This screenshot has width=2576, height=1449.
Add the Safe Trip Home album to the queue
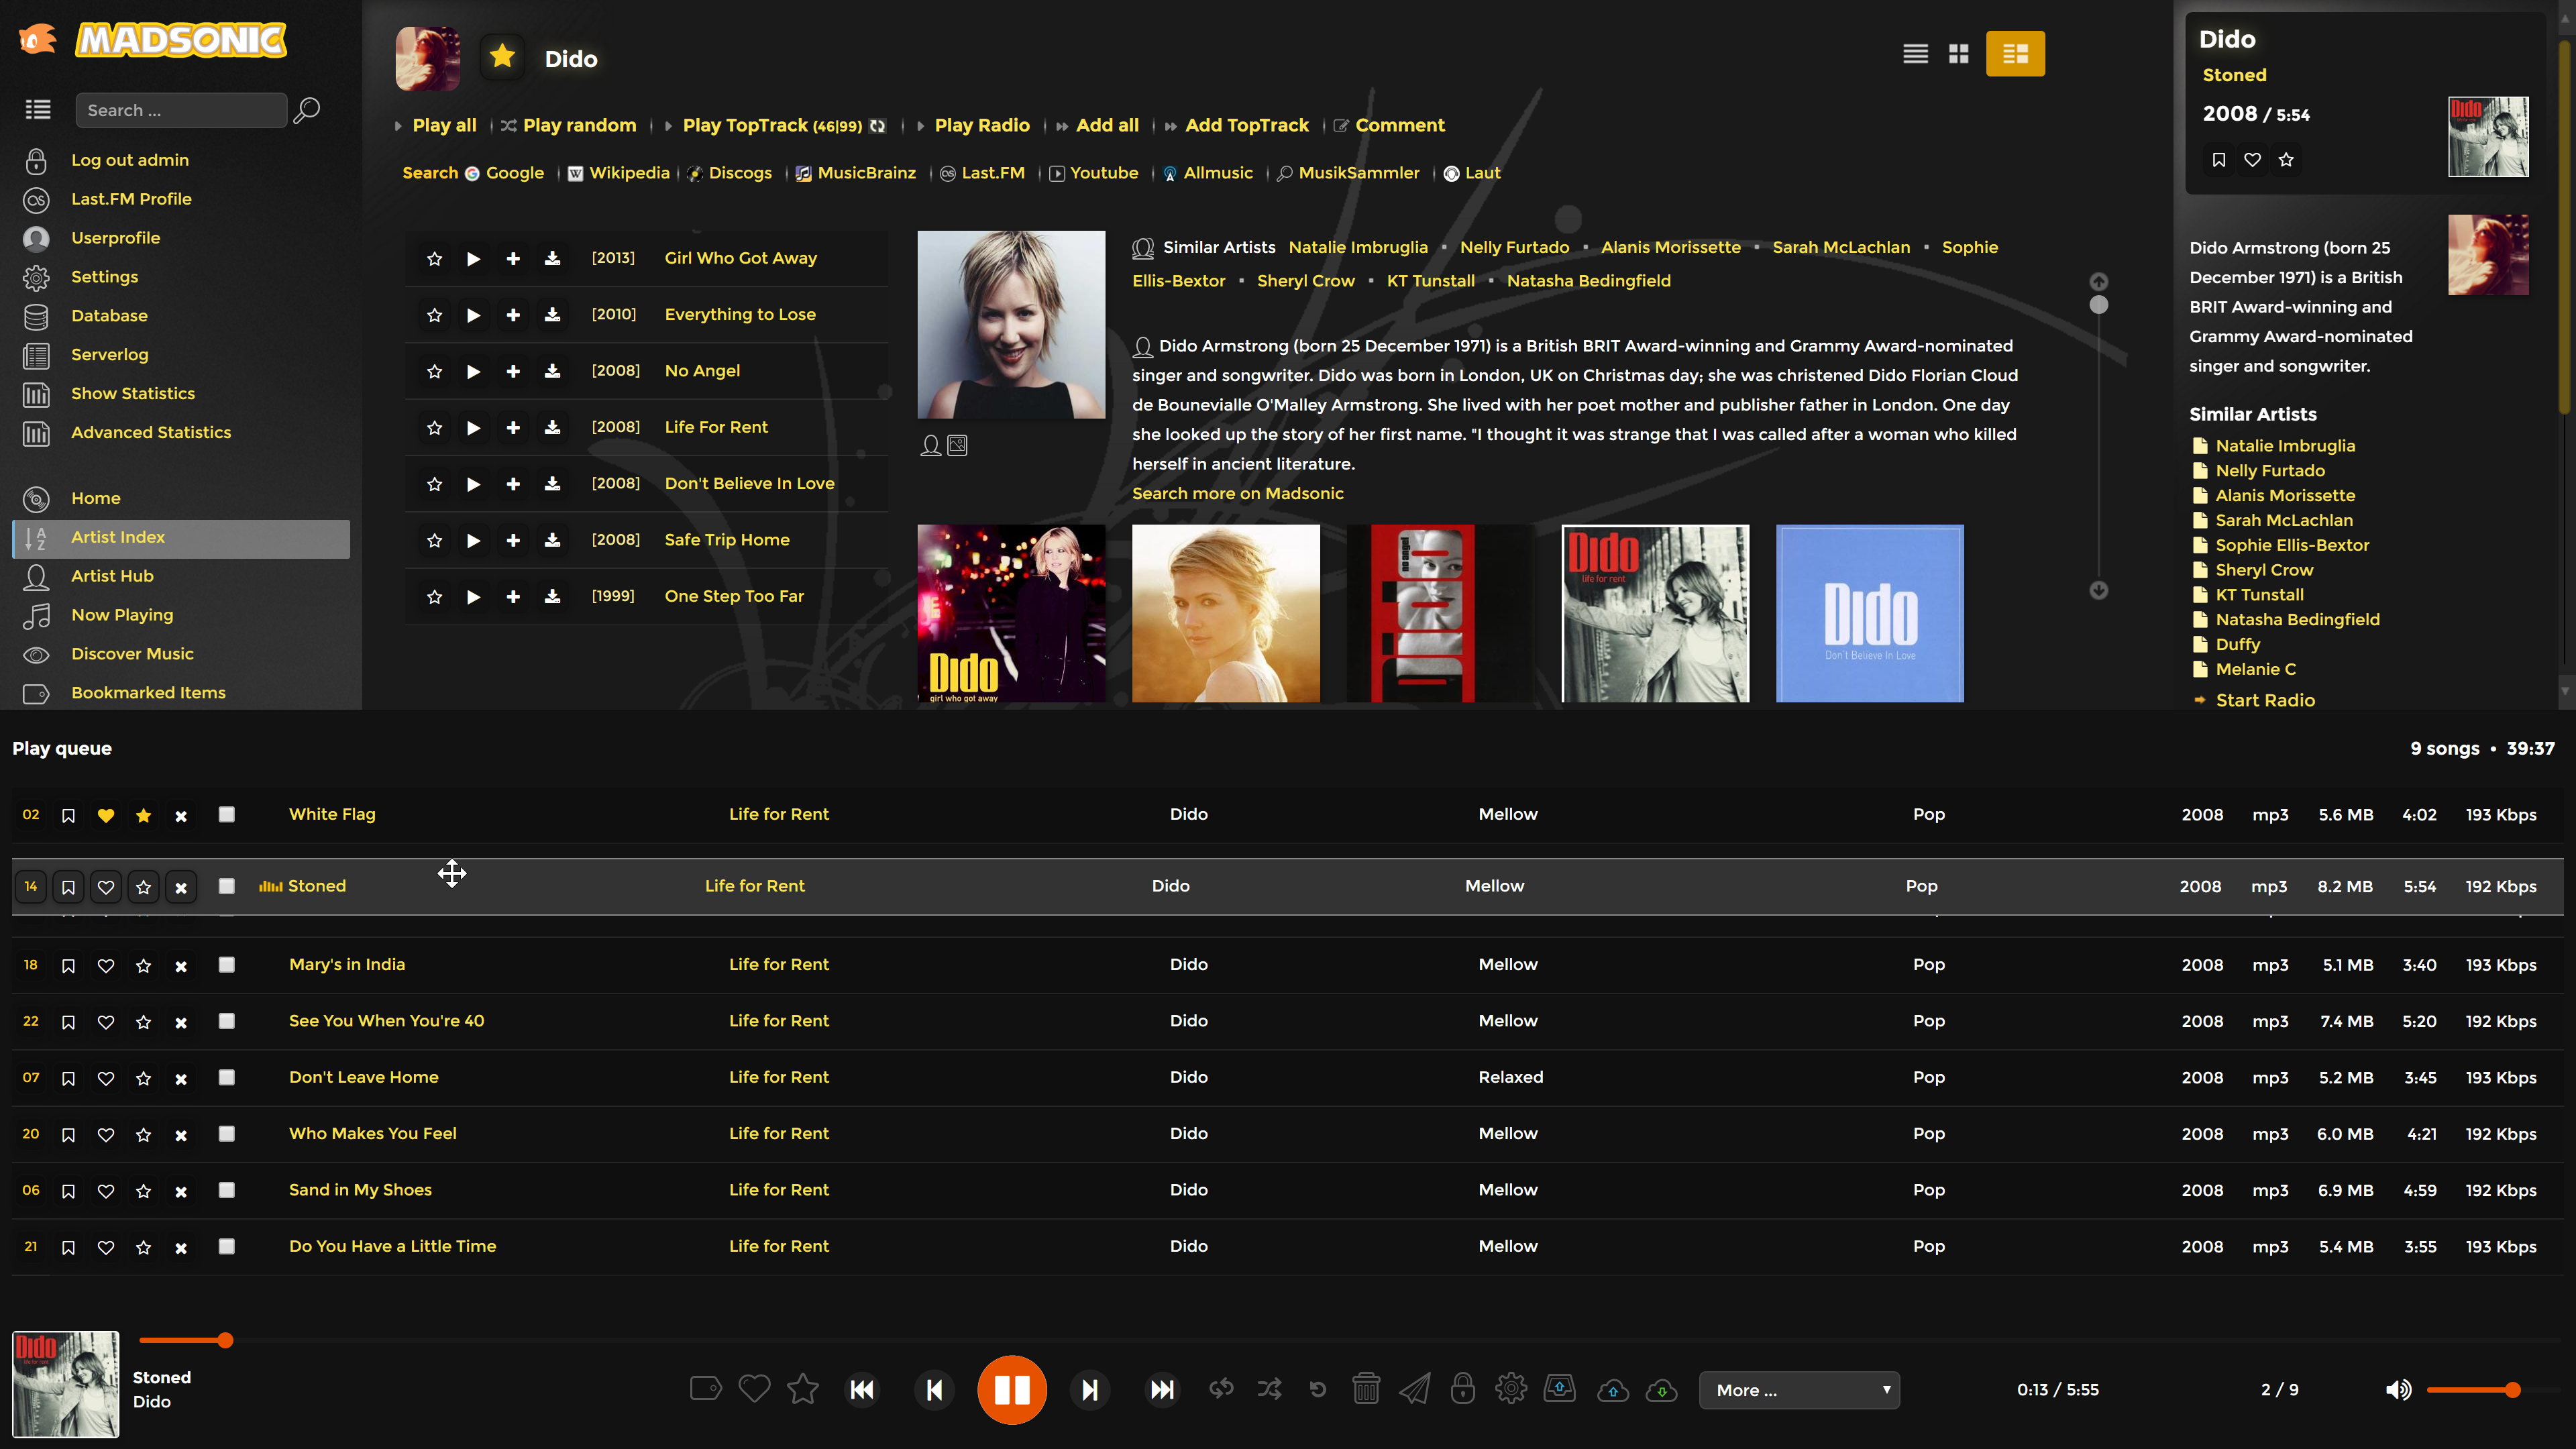tap(513, 540)
